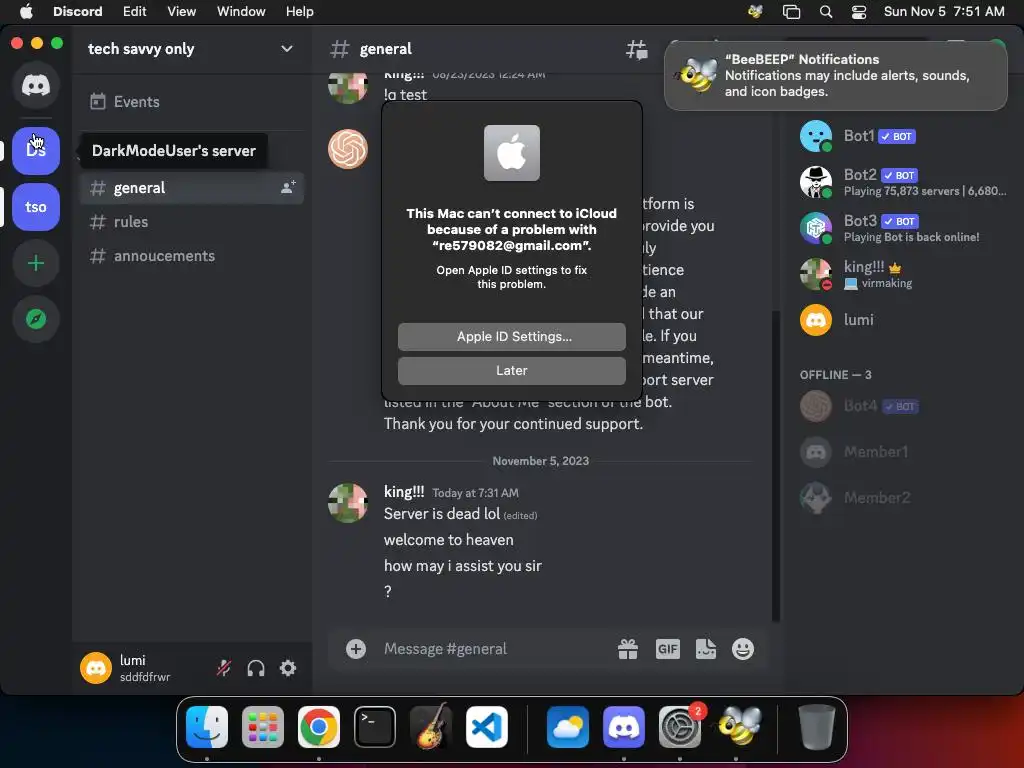Open the Apple menu

tap(26, 12)
